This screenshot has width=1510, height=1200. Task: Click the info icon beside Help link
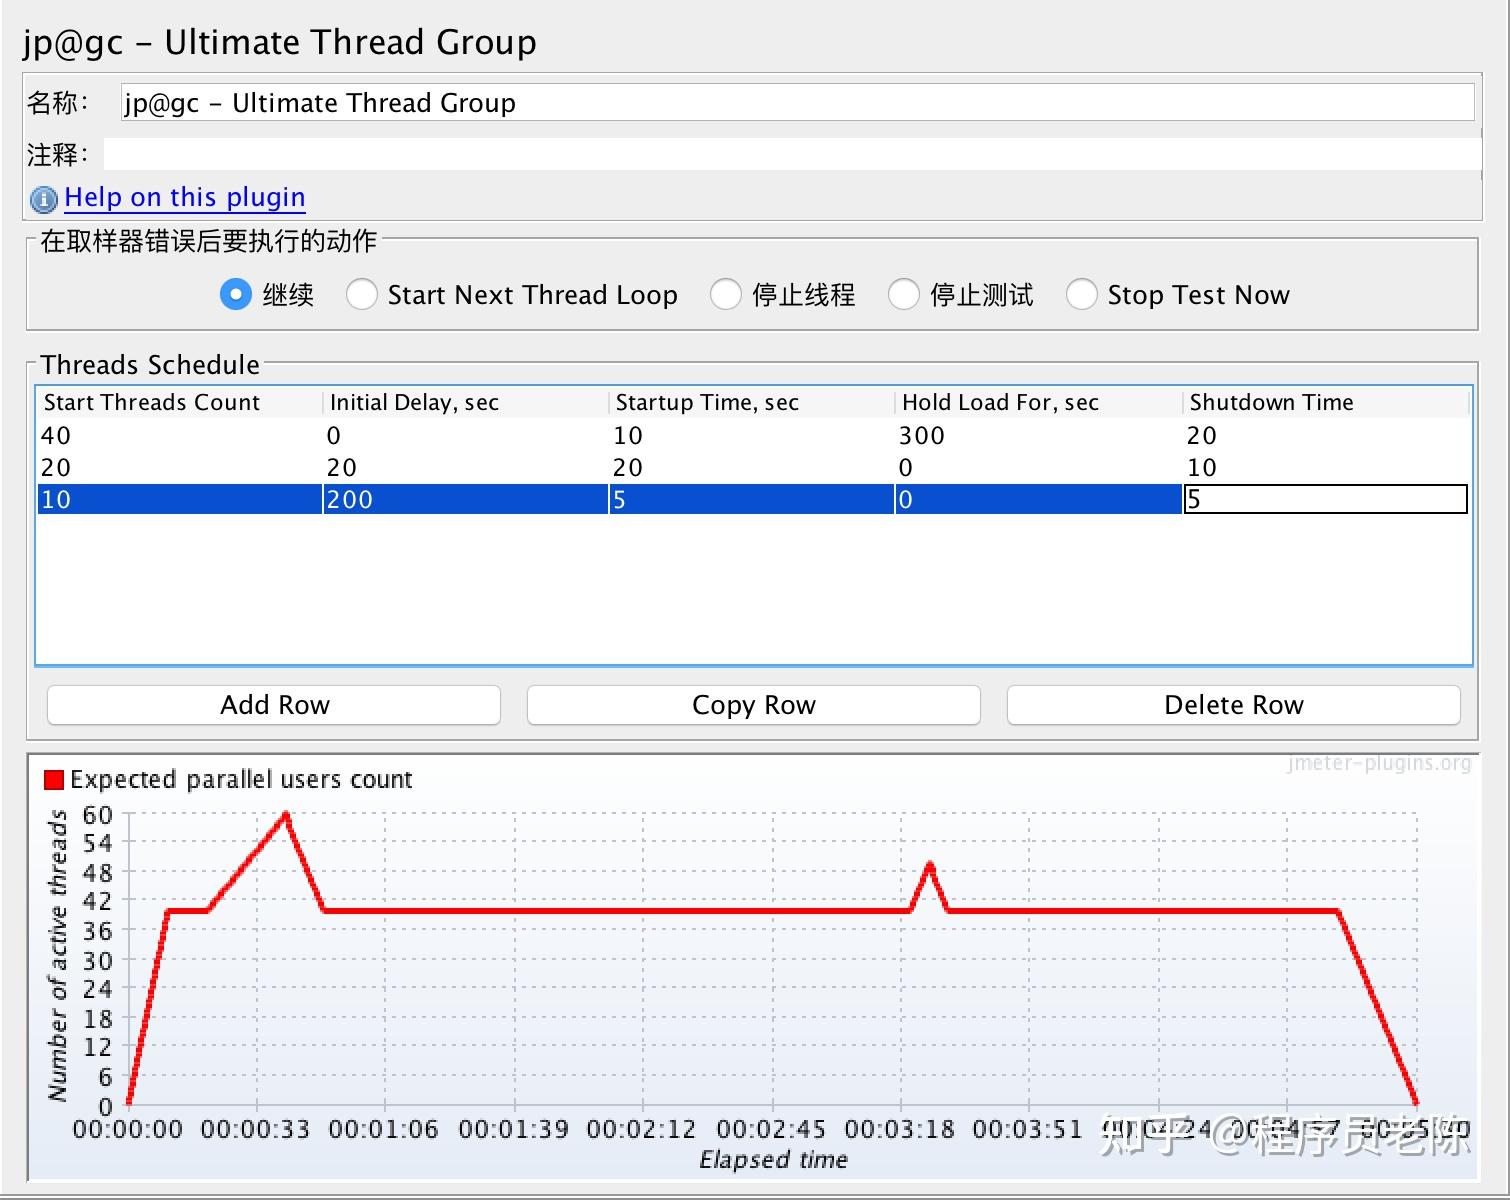(x=42, y=198)
